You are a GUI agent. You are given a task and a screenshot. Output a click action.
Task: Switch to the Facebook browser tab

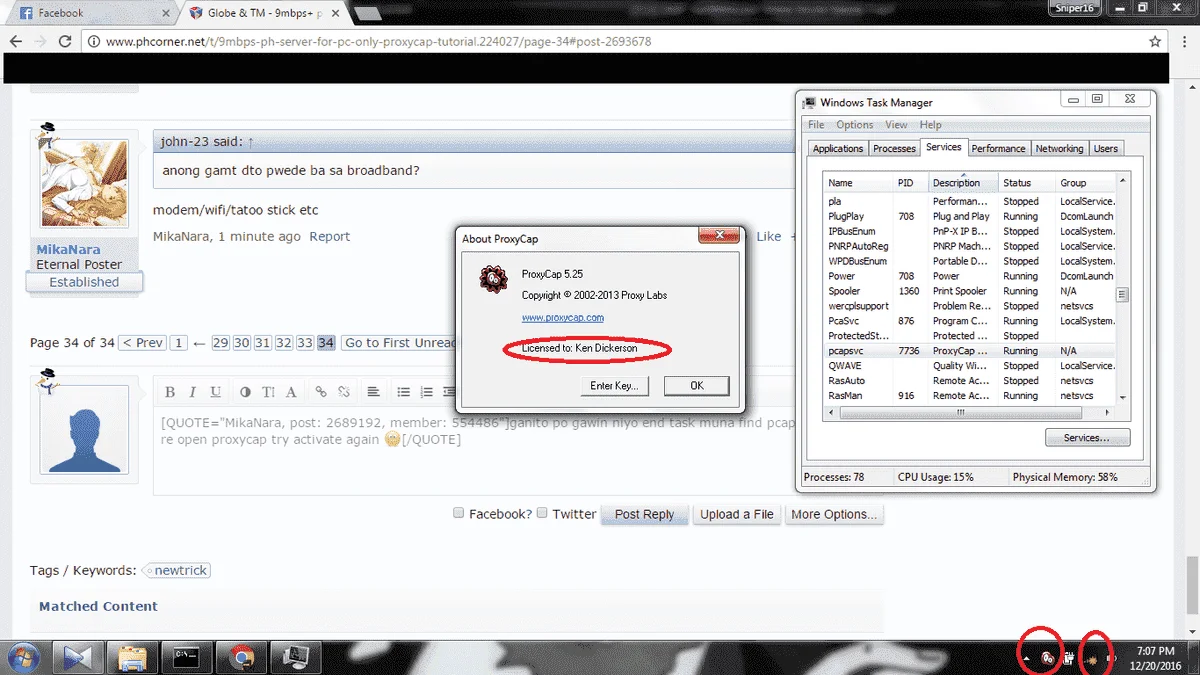[88, 13]
